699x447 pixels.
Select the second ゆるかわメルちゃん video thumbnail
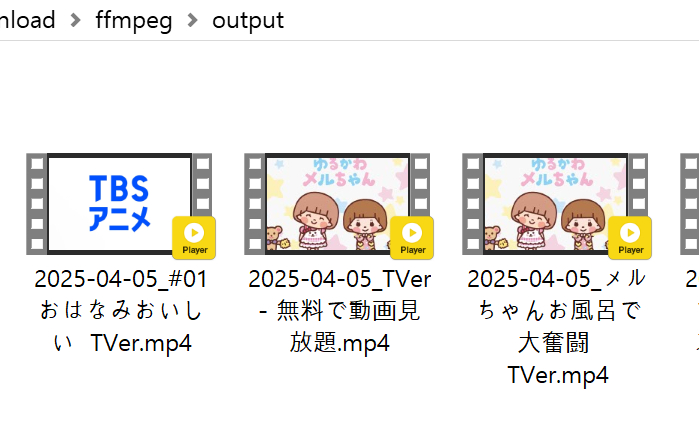click(x=337, y=204)
